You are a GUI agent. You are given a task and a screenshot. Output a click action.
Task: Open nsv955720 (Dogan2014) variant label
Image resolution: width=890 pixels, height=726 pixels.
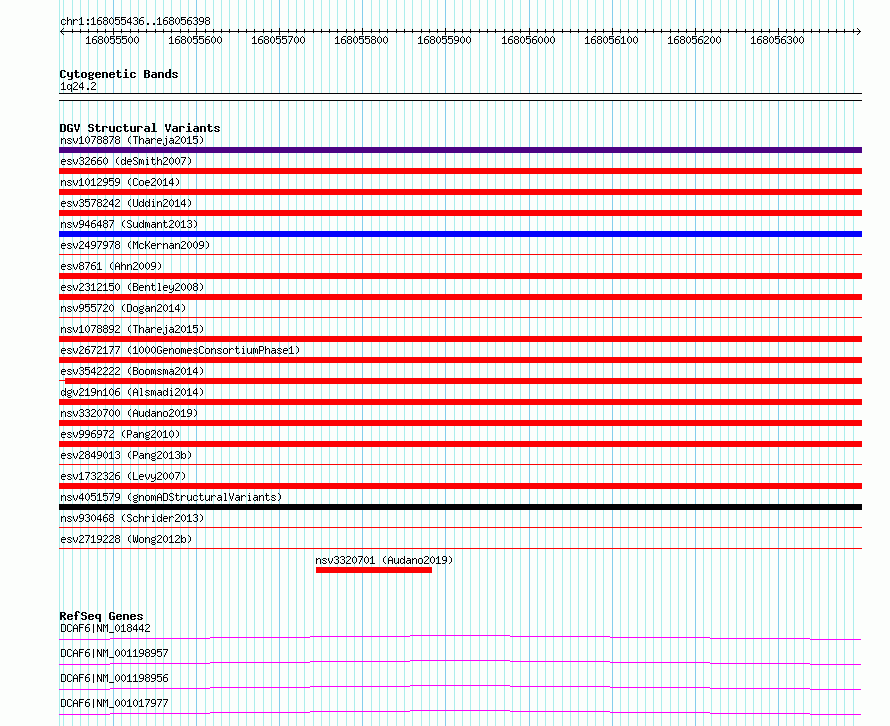123,308
